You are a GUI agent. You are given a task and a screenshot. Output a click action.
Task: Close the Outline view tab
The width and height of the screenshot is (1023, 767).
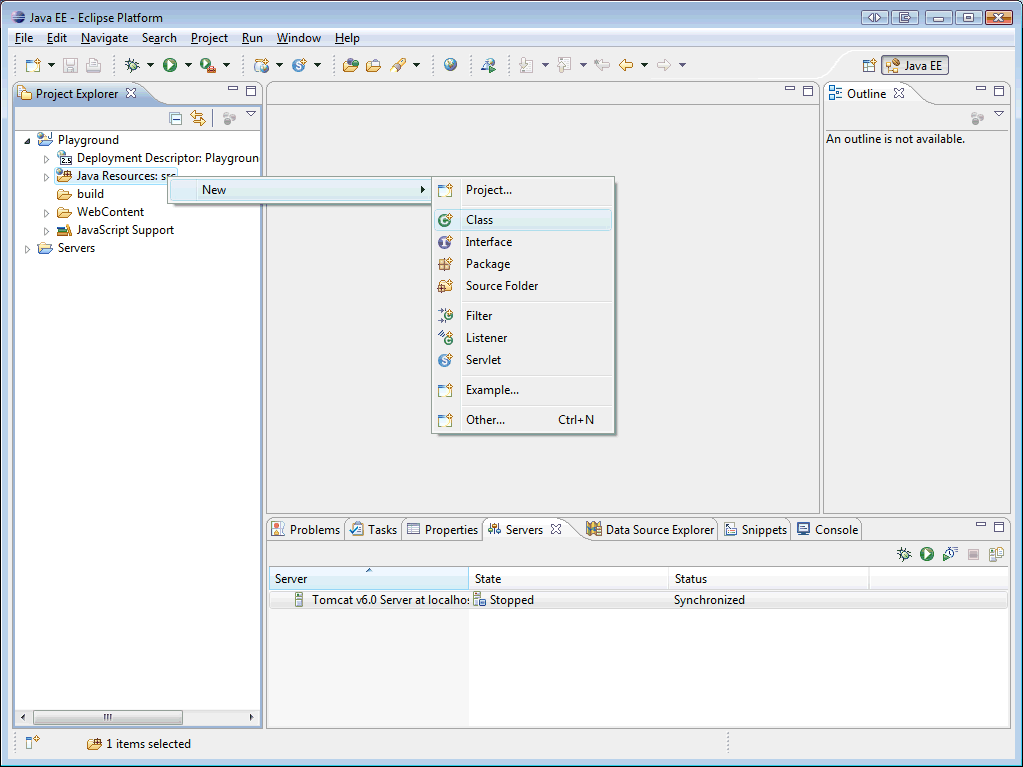[899, 93]
